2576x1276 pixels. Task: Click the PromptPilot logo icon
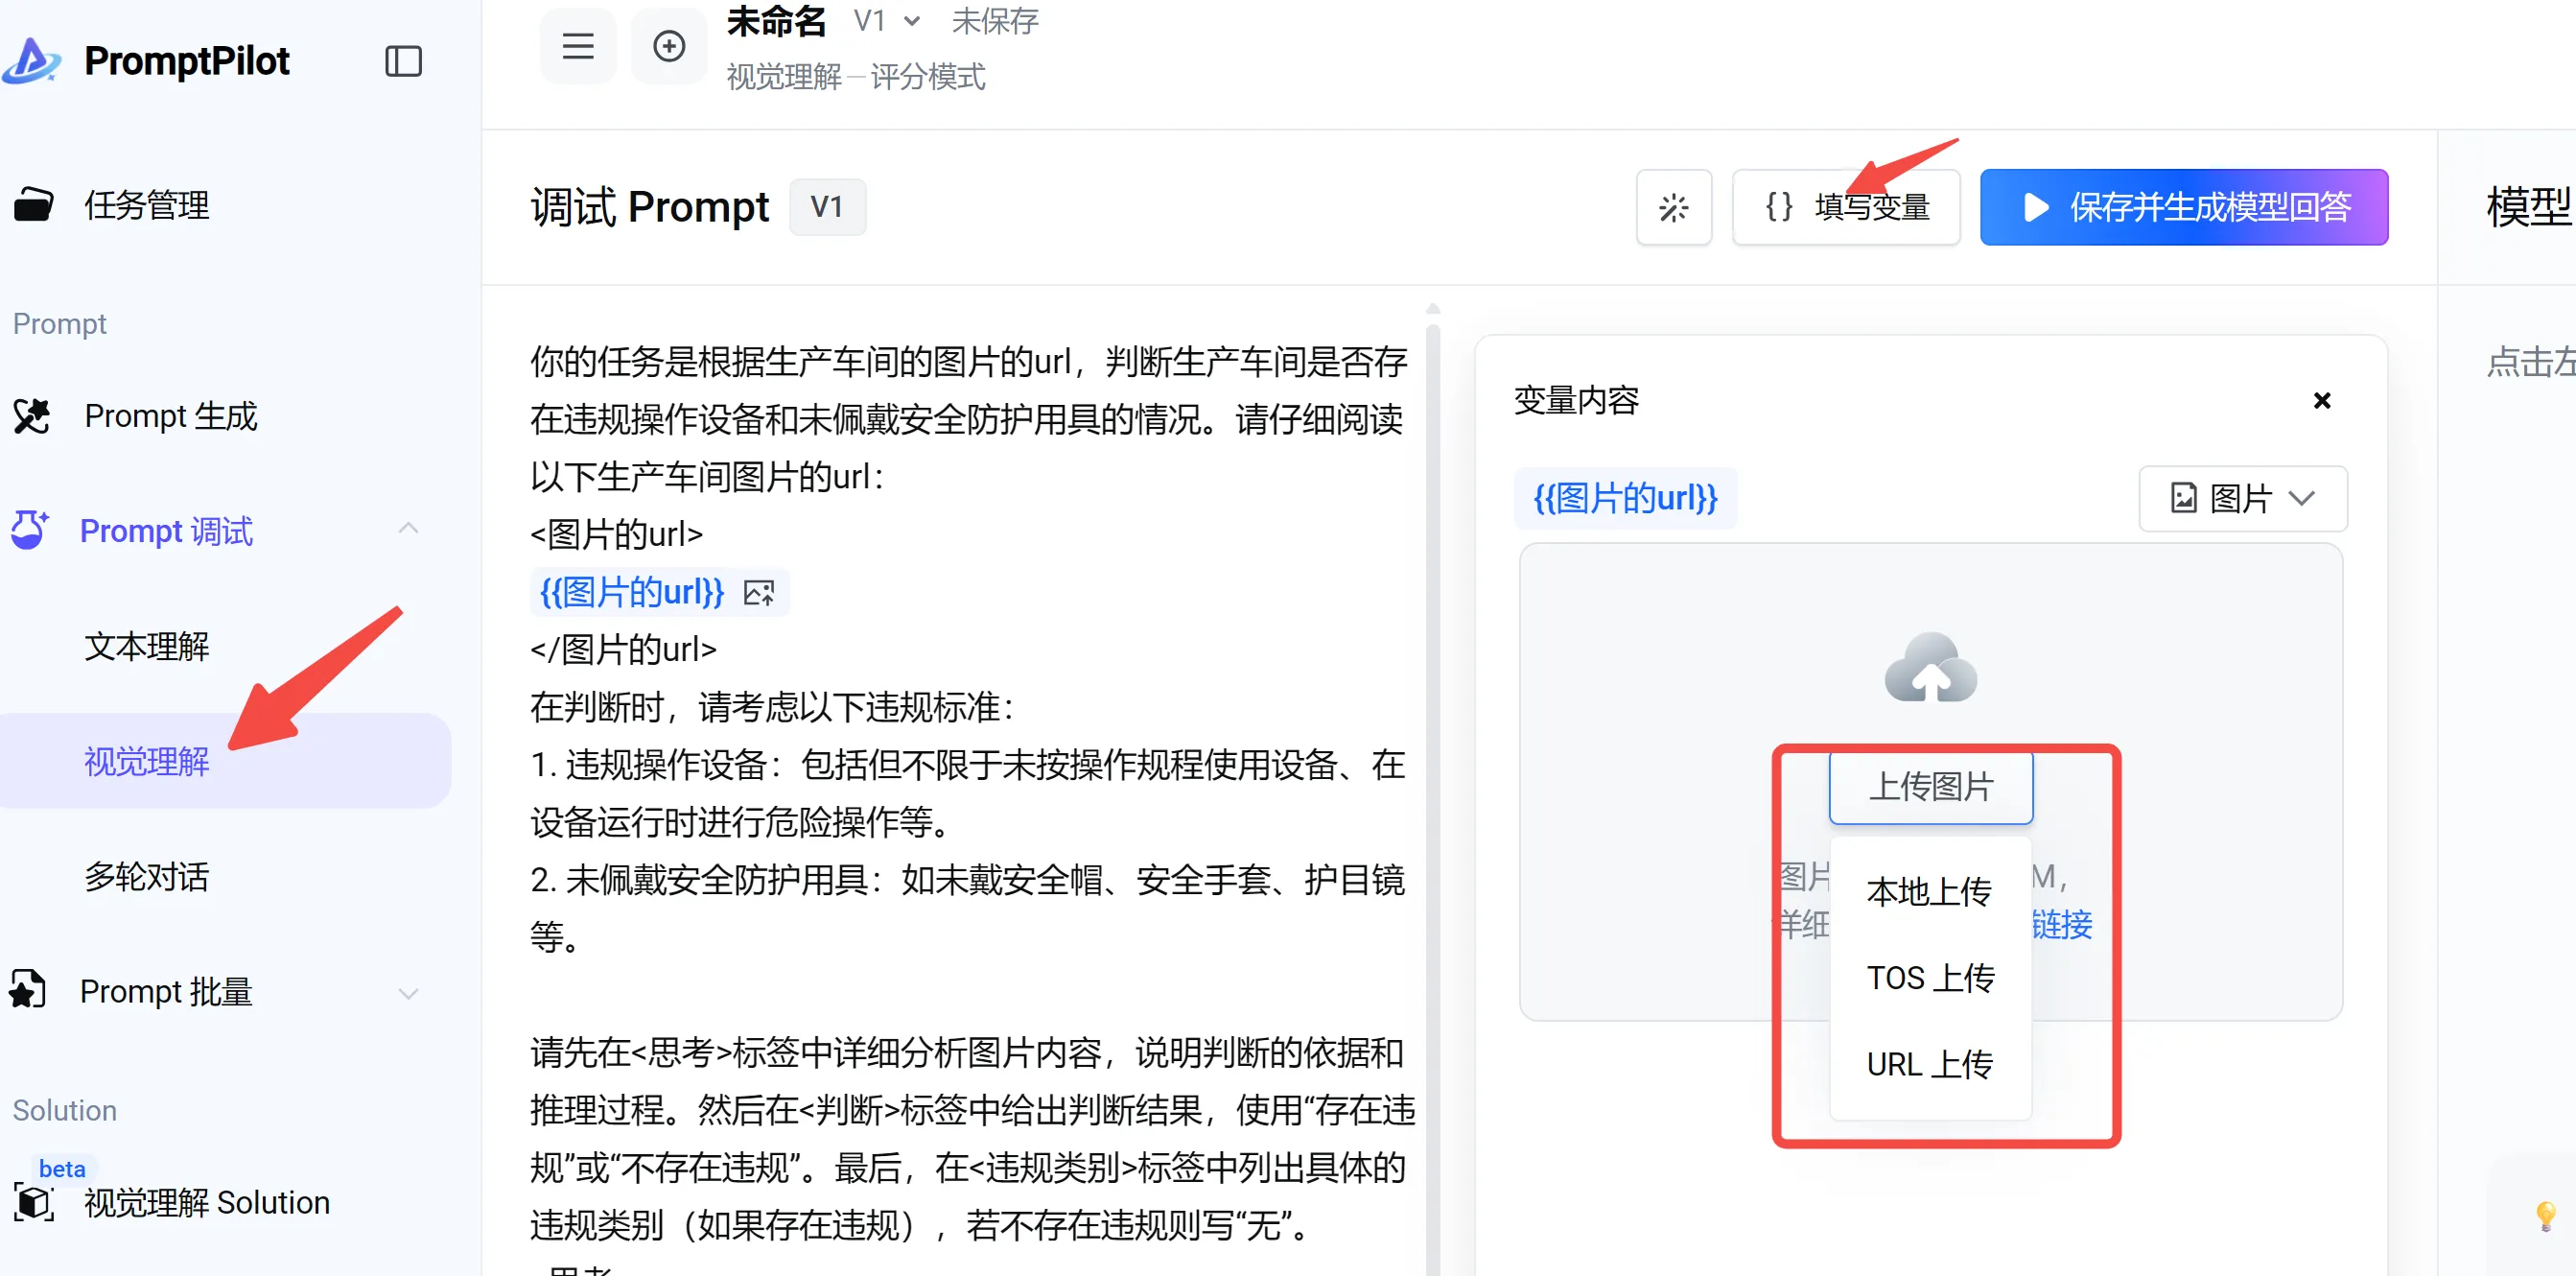(32, 60)
